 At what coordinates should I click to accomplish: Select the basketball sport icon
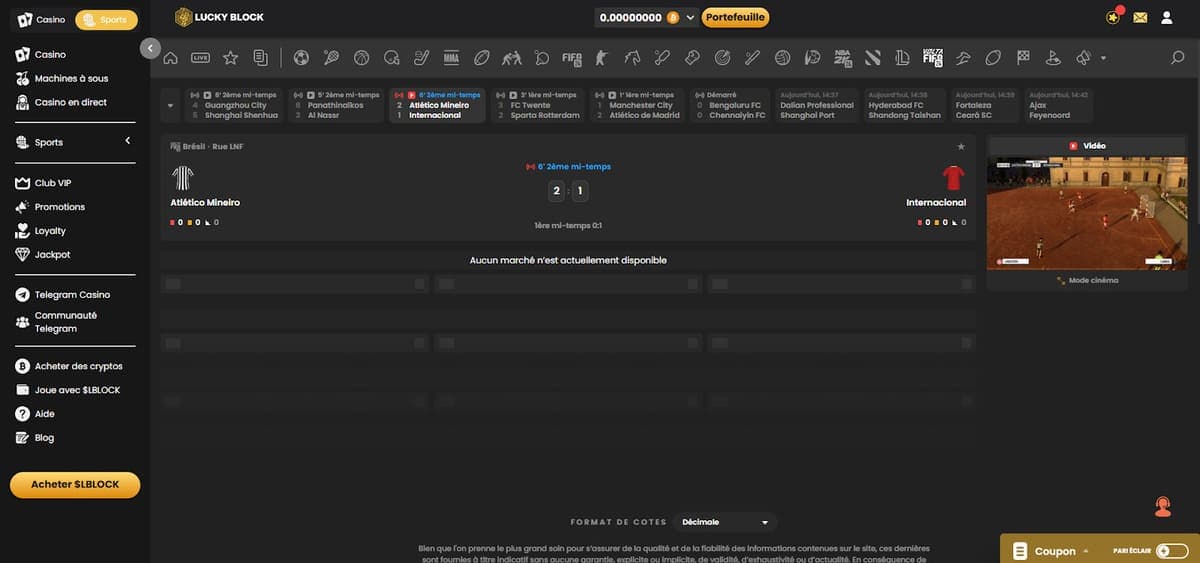pos(361,58)
